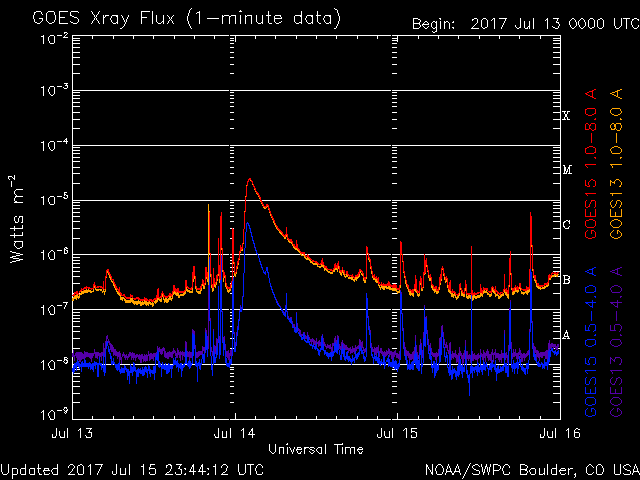Click the red peak of the Jul 14 flare
This screenshot has width=640, height=480.
click(249, 180)
